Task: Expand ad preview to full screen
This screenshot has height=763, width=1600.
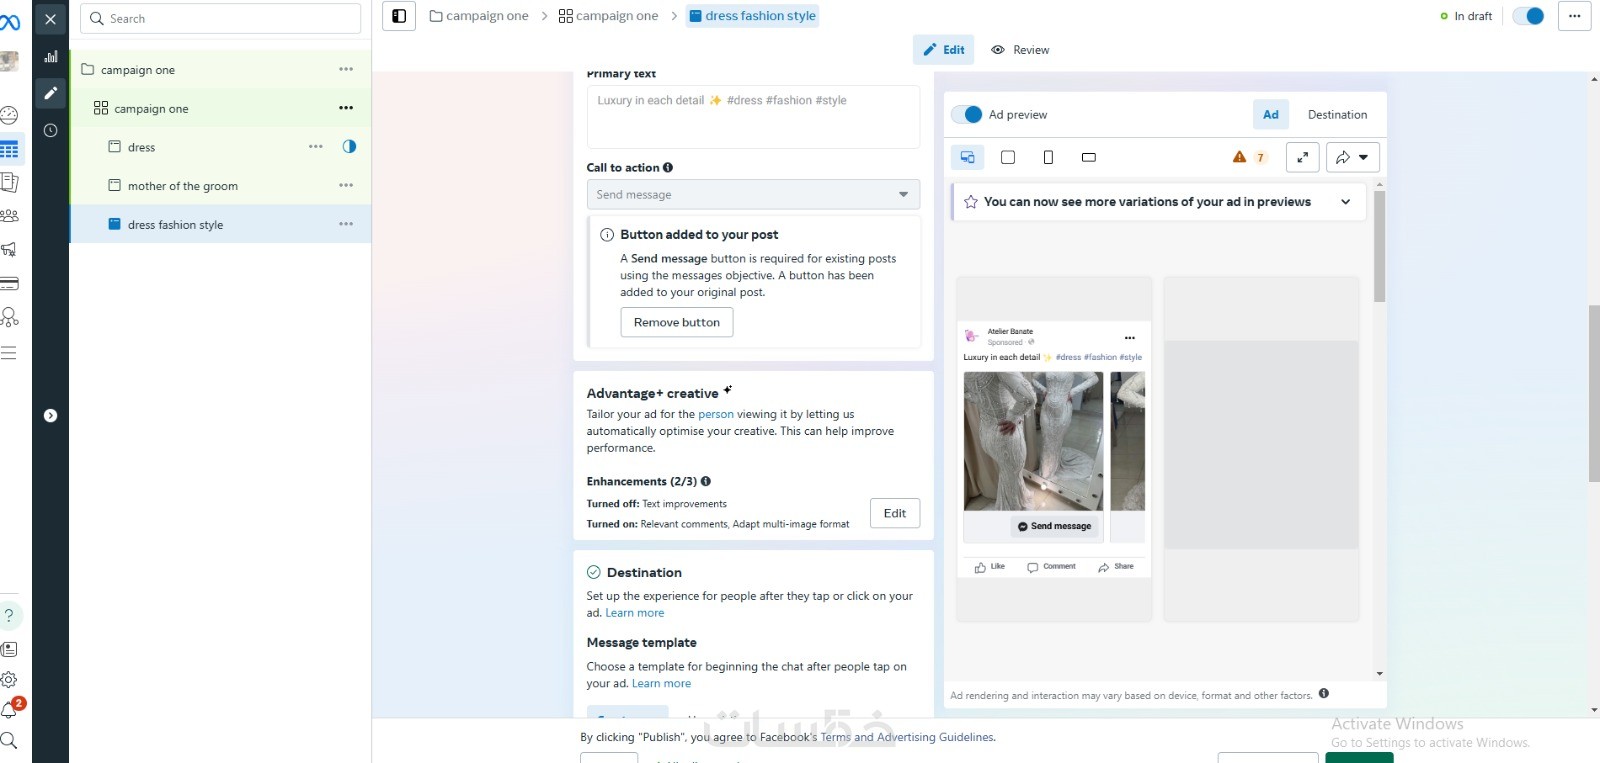Action: tap(1302, 157)
